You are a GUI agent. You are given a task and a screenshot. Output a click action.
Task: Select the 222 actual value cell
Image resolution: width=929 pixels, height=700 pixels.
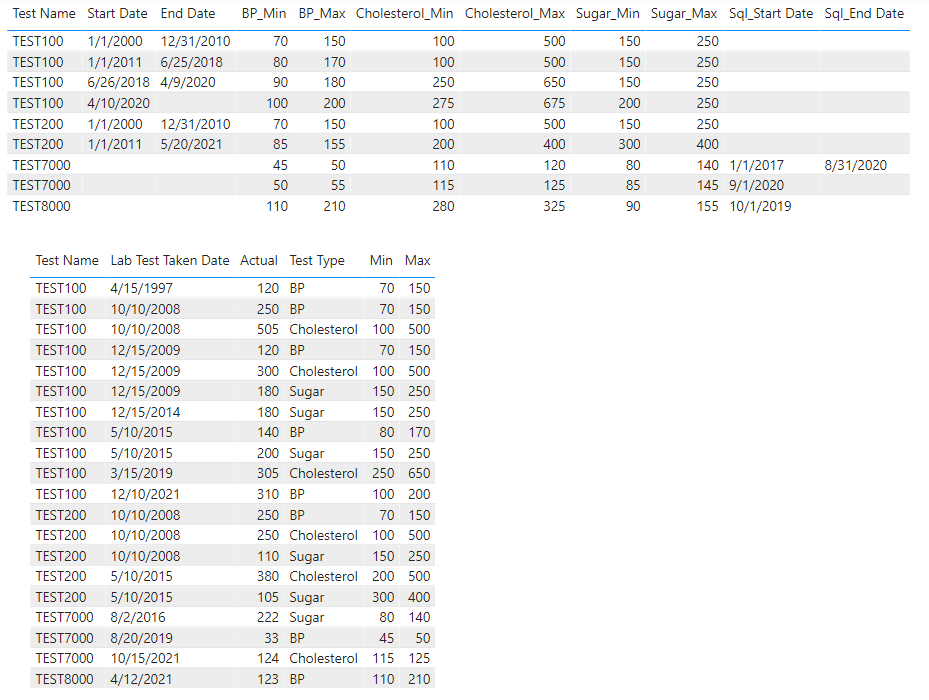268,618
